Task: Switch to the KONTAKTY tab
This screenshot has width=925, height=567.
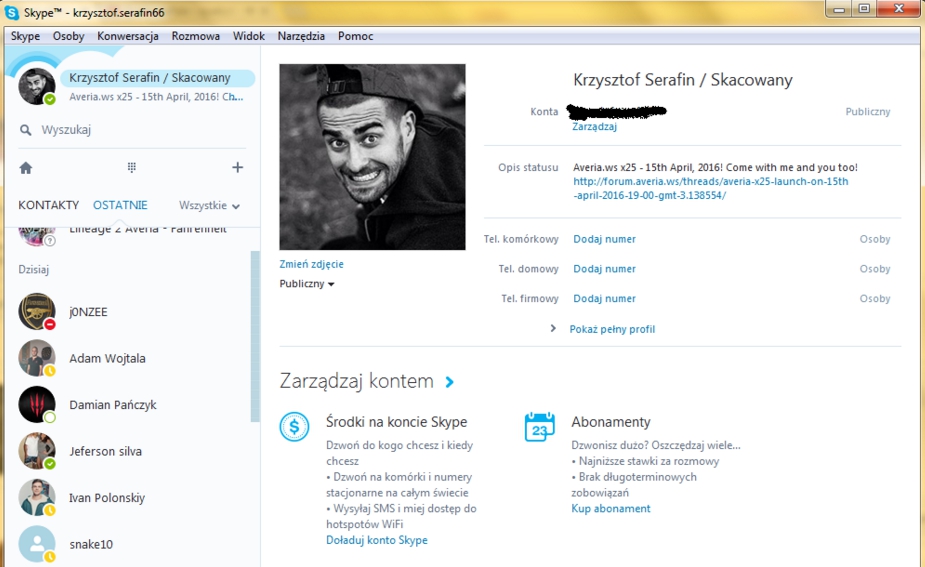Action: (x=48, y=205)
